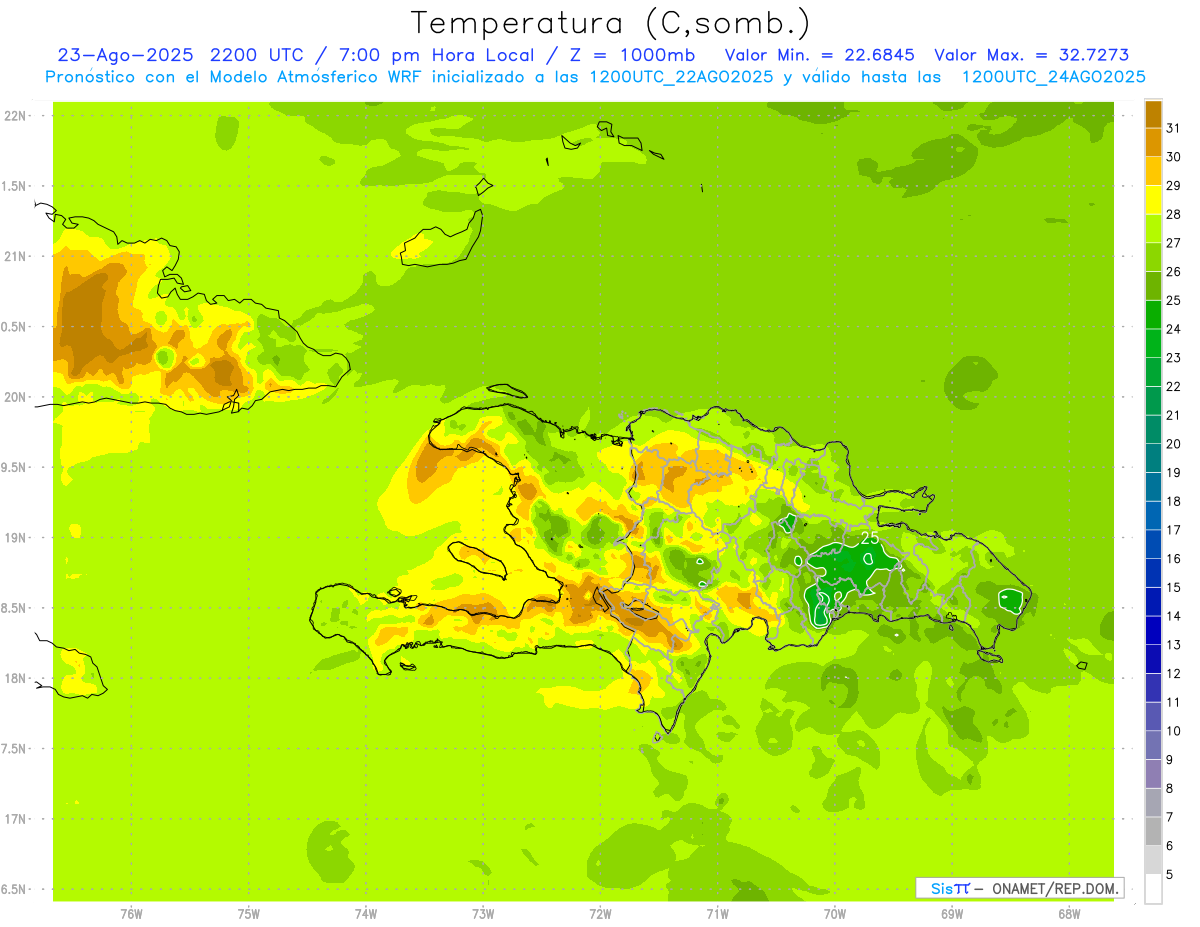This screenshot has width=1200, height=927.
Task: Click the "1200UTC_22AGO2025" initialization time
Action: [680, 77]
